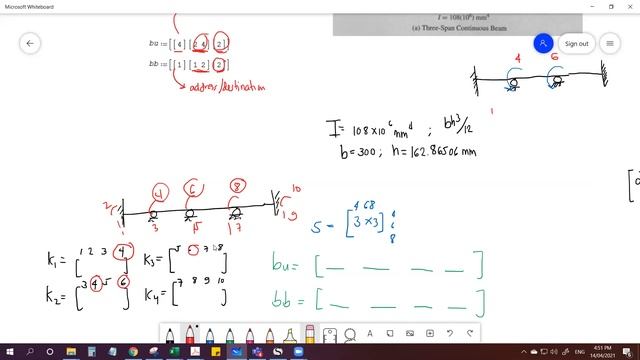Open the blue invite people button

pyautogui.click(x=543, y=43)
